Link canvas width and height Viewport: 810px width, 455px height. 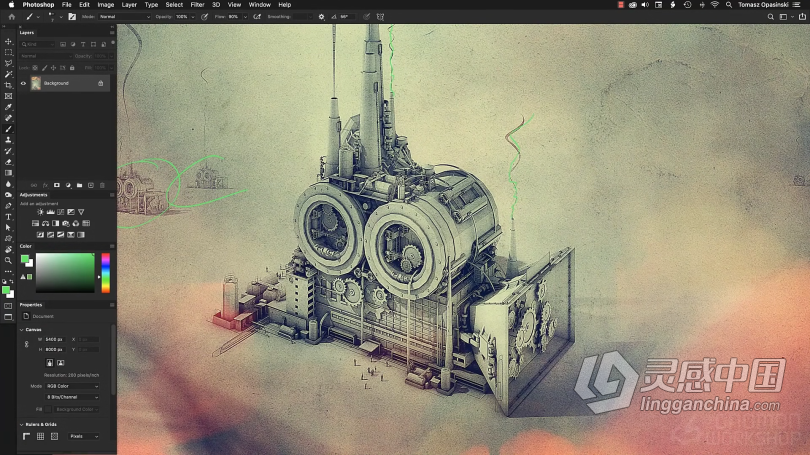click(x=26, y=344)
